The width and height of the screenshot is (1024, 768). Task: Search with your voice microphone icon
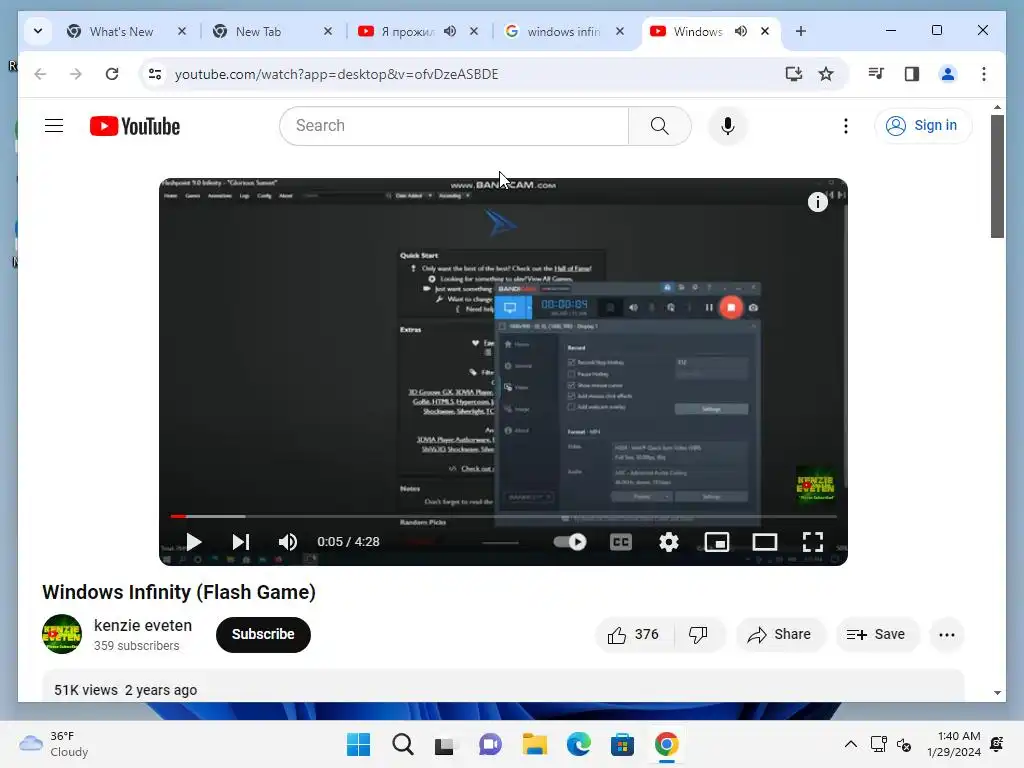pyautogui.click(x=728, y=125)
